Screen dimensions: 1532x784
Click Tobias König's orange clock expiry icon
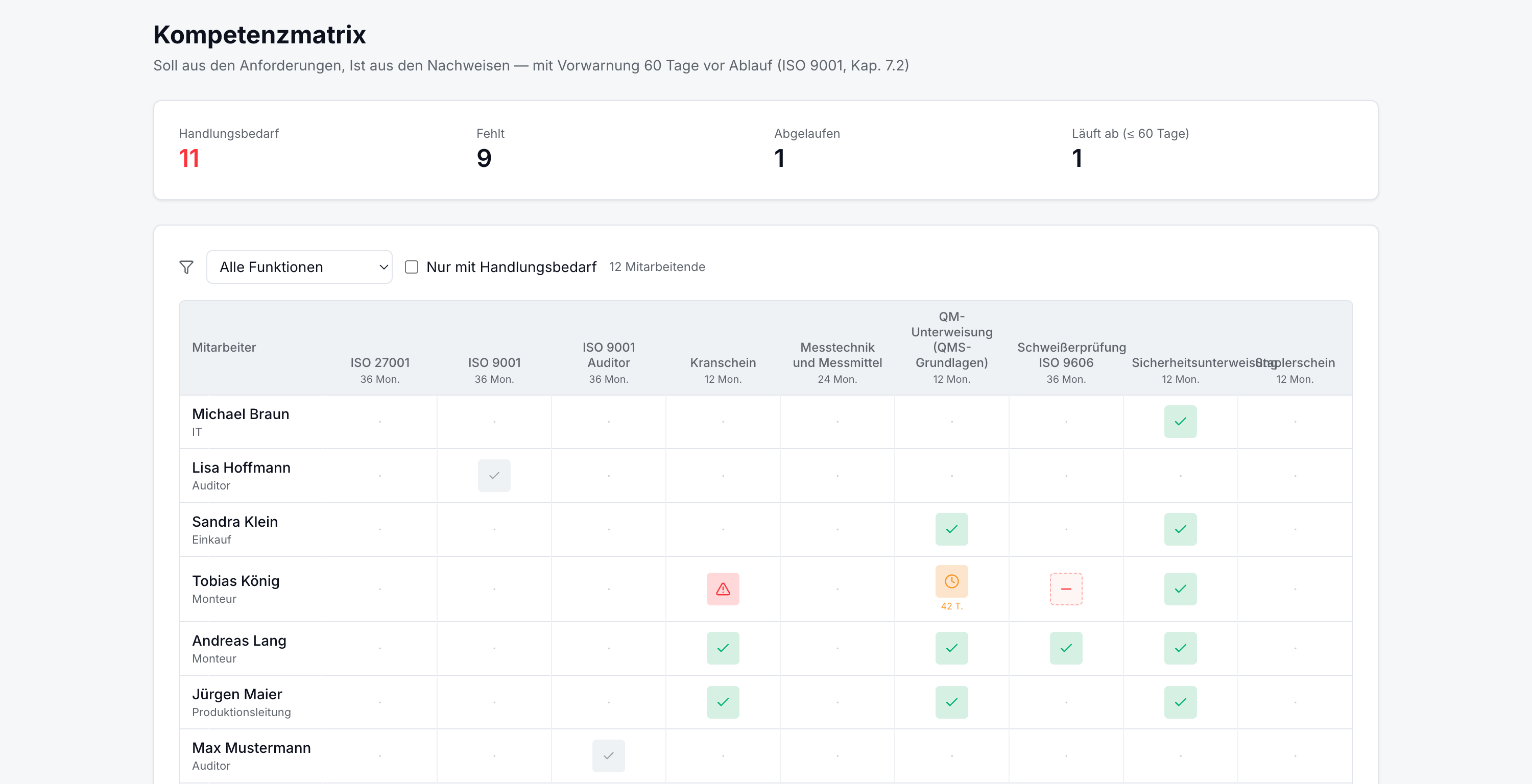pyautogui.click(x=952, y=581)
